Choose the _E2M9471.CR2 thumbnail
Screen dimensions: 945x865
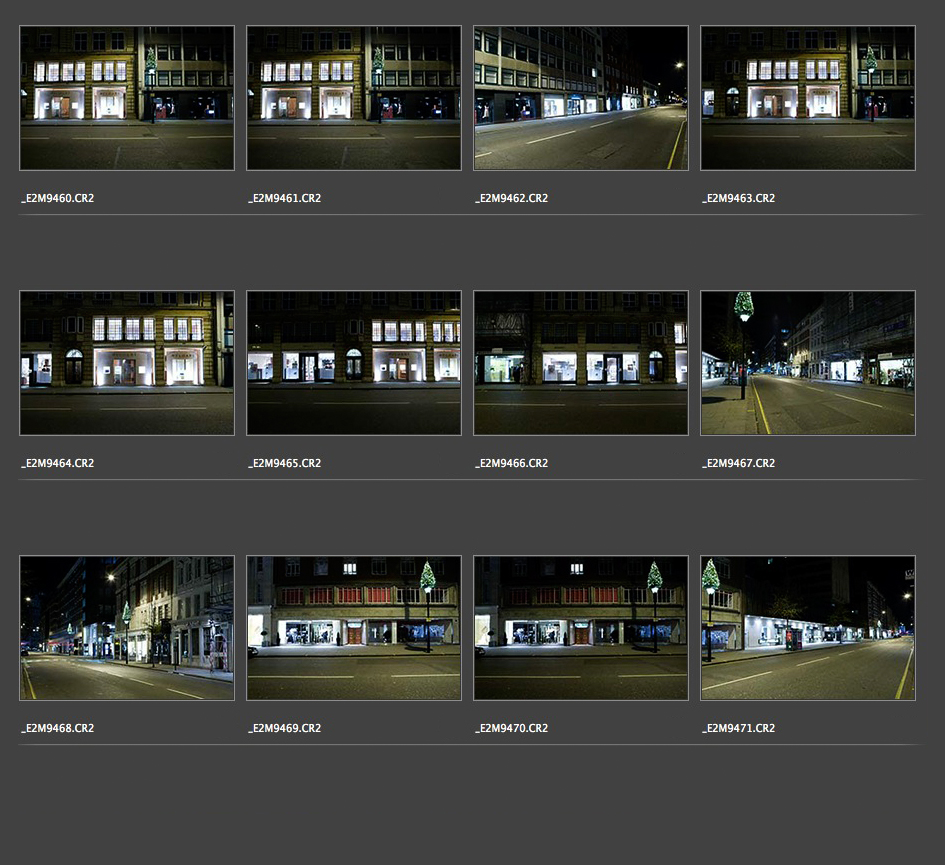[808, 628]
